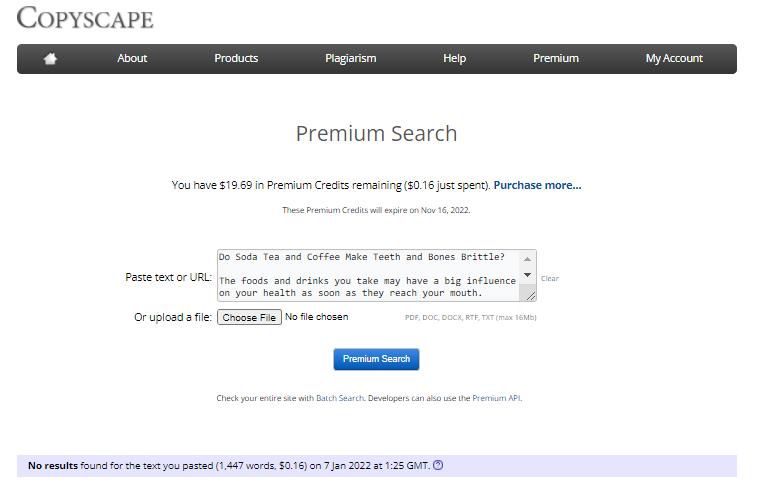Open the Premium menu

556,59
